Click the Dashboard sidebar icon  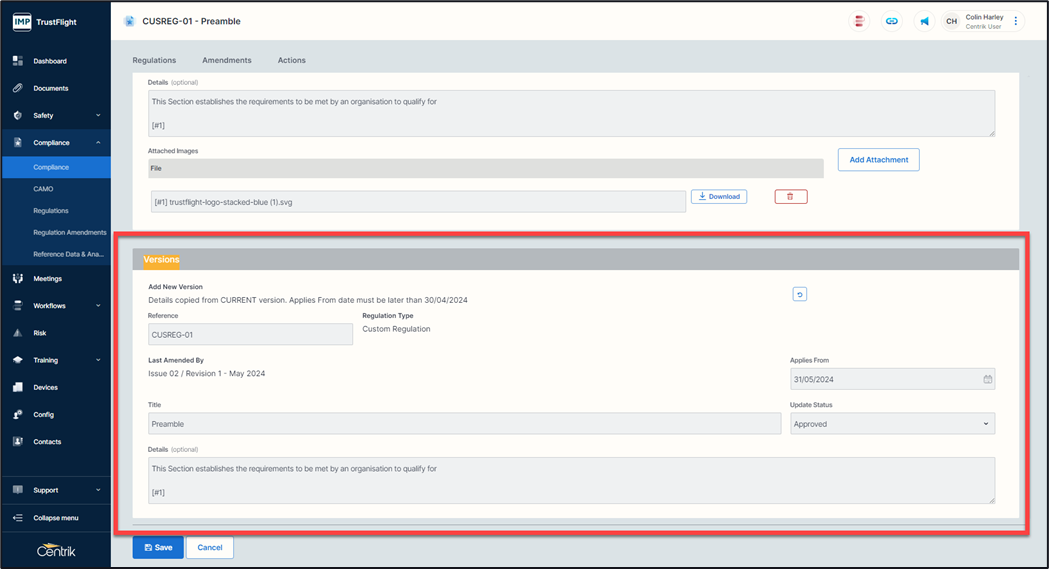point(18,61)
